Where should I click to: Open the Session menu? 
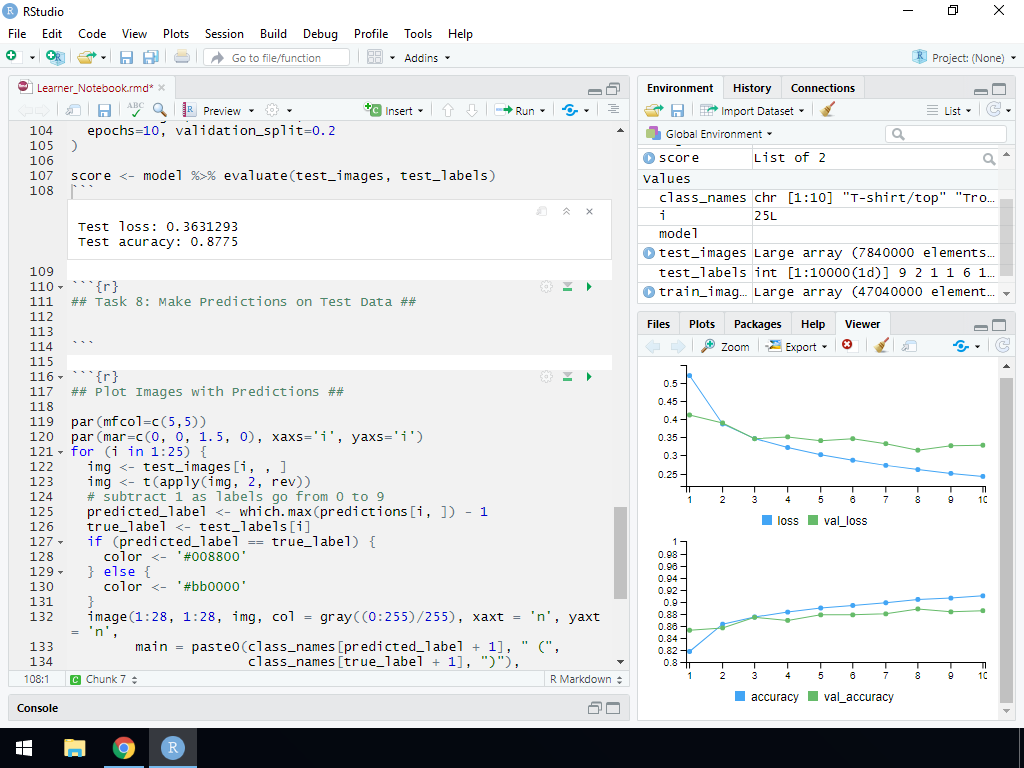click(x=224, y=34)
